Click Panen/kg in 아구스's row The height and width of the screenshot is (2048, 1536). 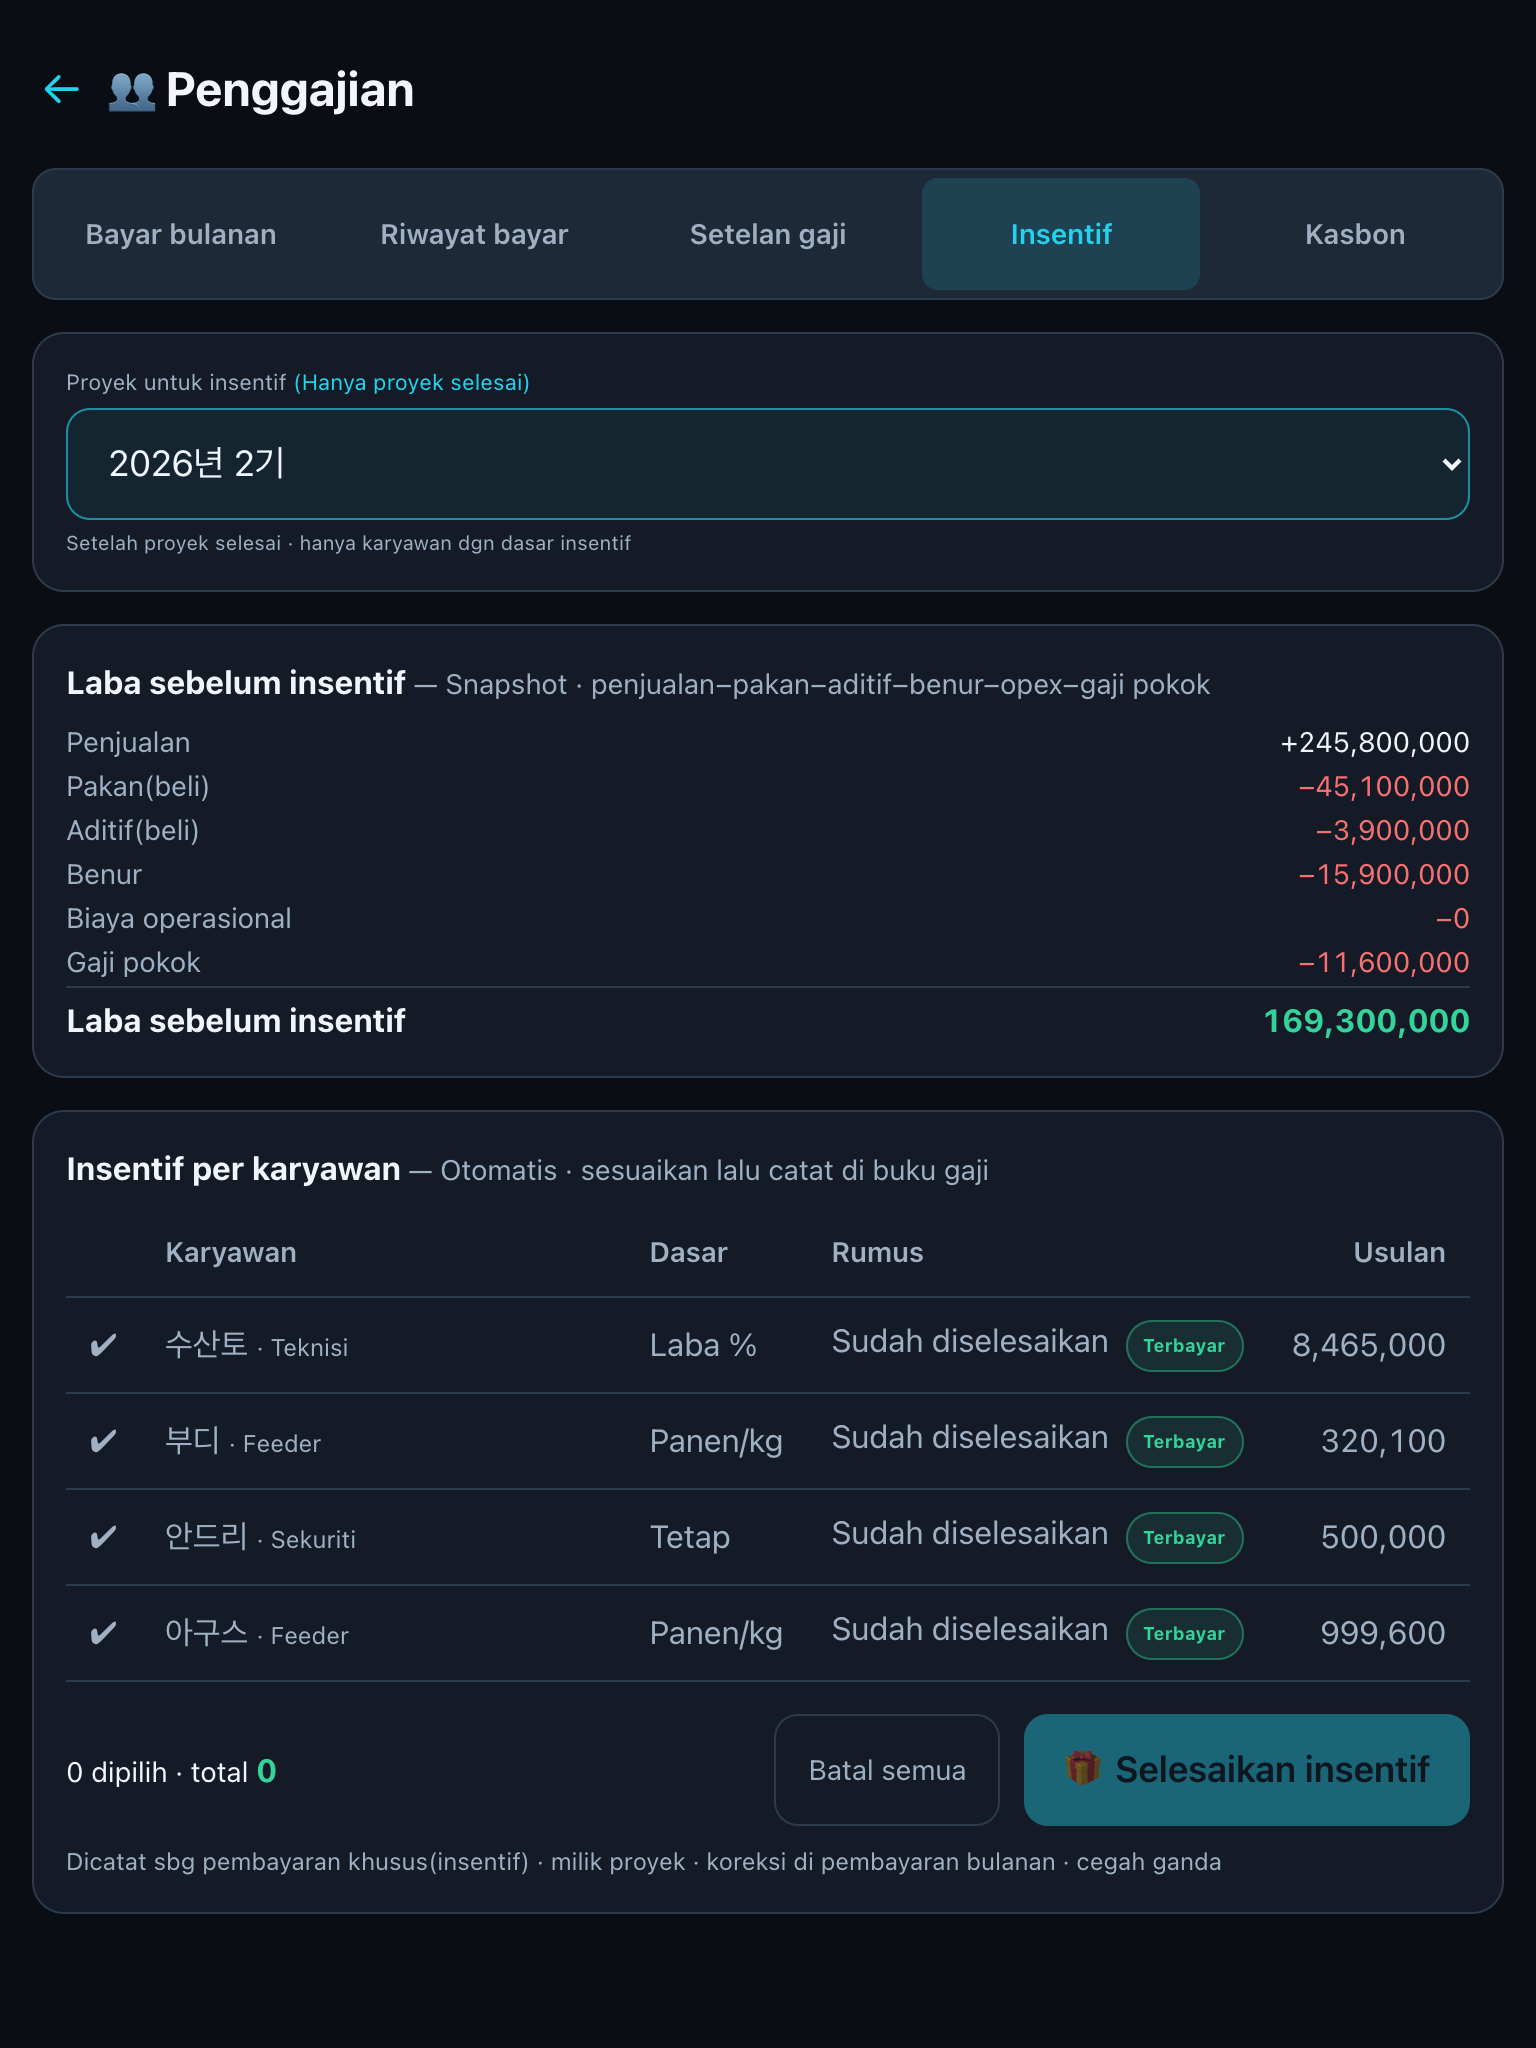716,1633
